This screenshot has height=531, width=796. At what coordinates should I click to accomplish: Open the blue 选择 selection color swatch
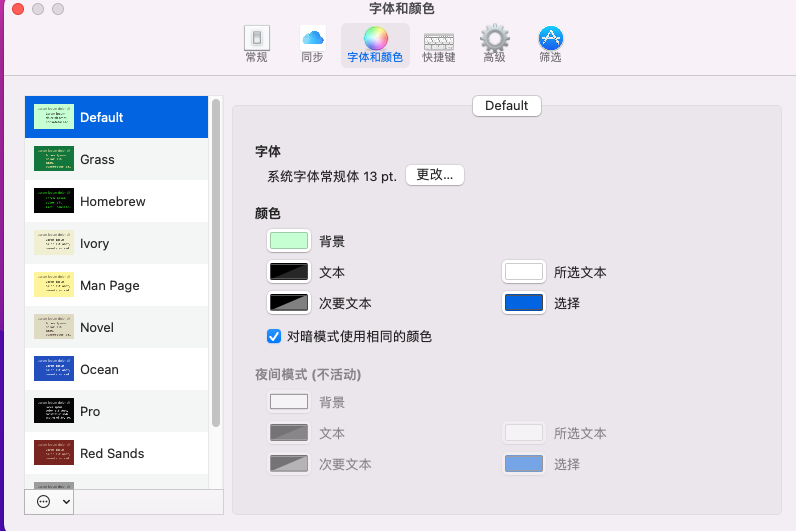coord(524,303)
